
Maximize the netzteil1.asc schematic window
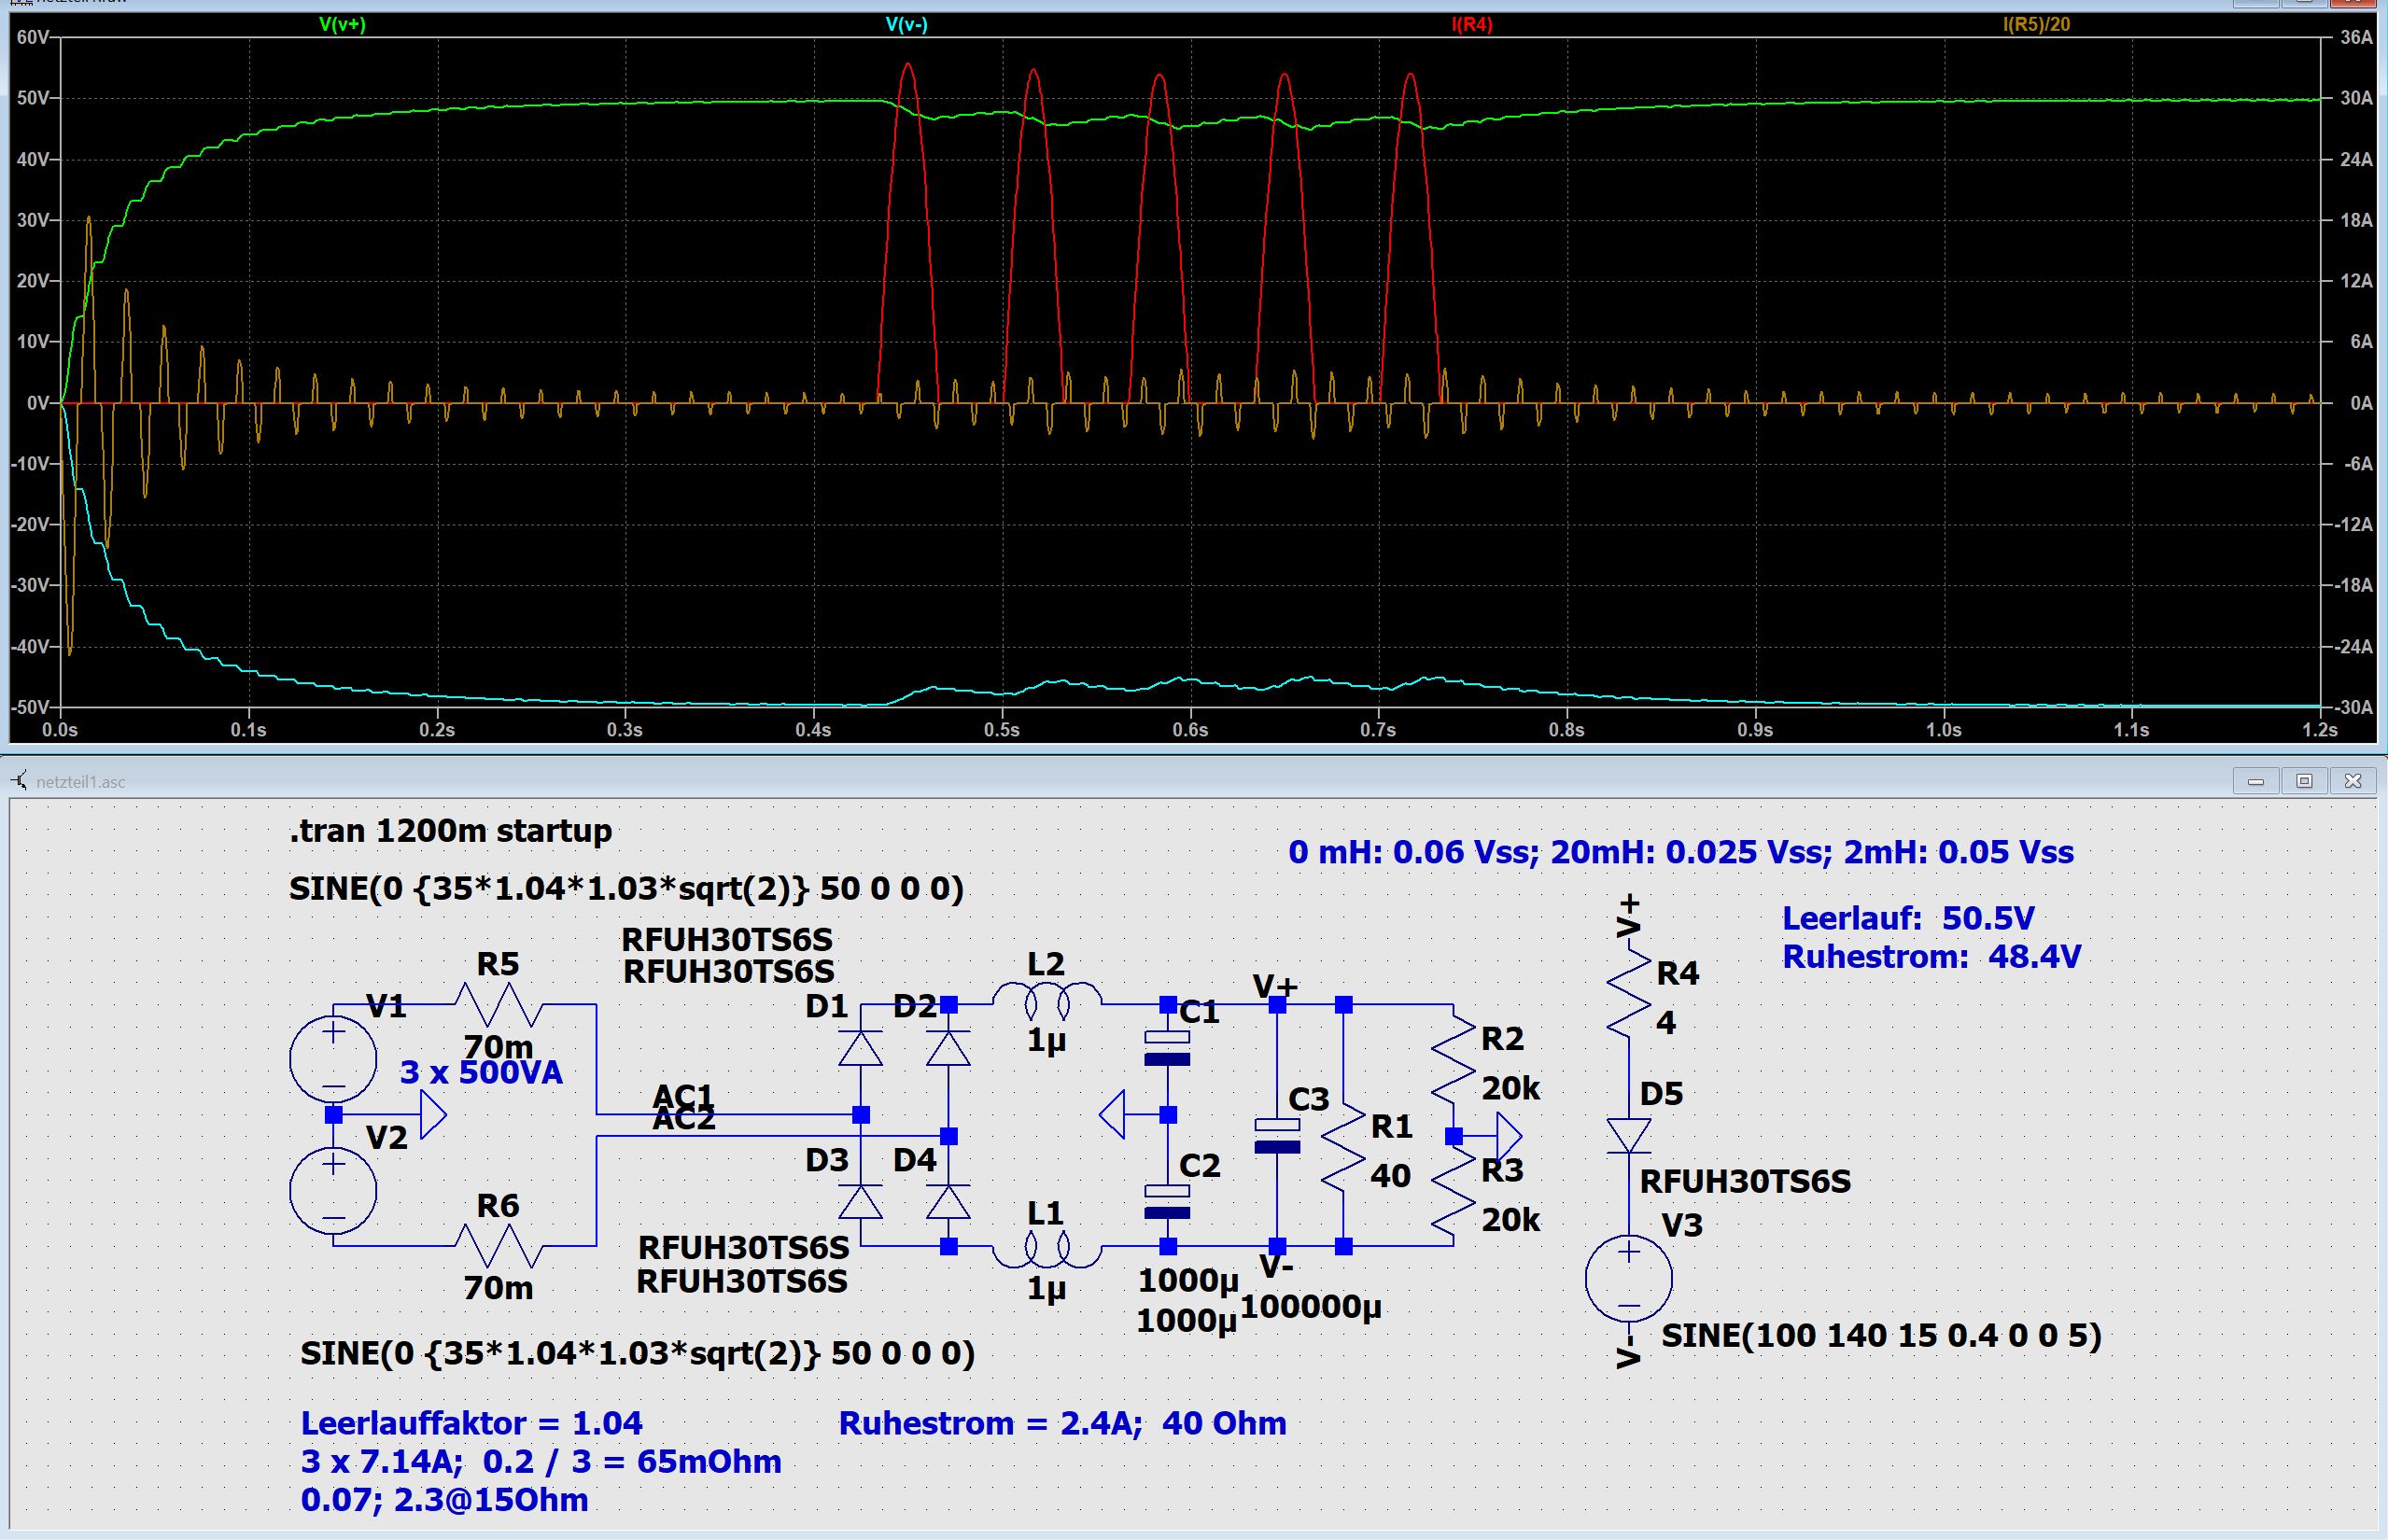2304,781
